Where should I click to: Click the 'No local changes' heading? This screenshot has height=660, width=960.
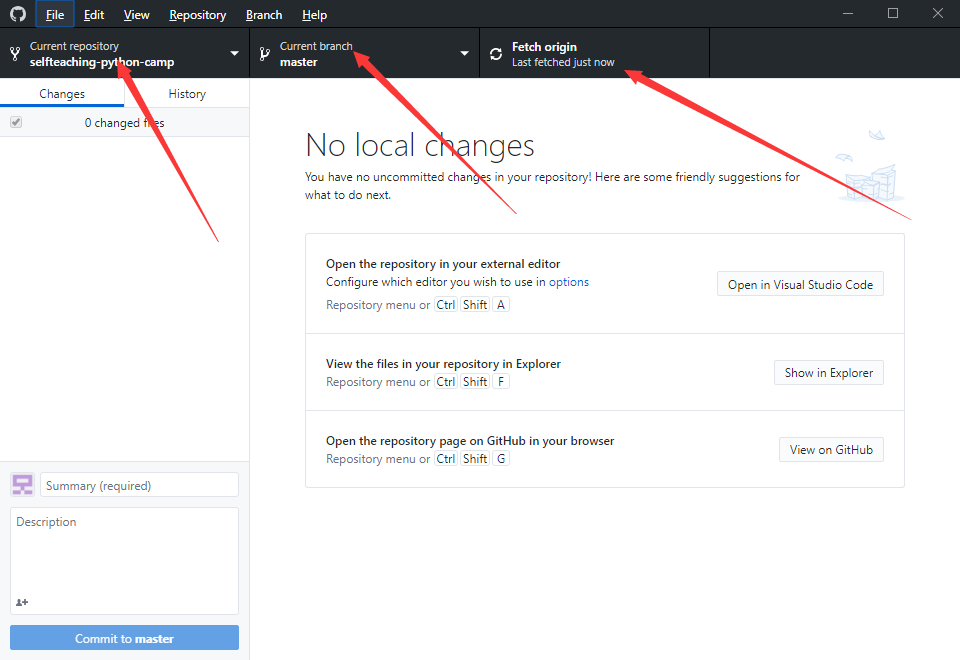click(420, 146)
